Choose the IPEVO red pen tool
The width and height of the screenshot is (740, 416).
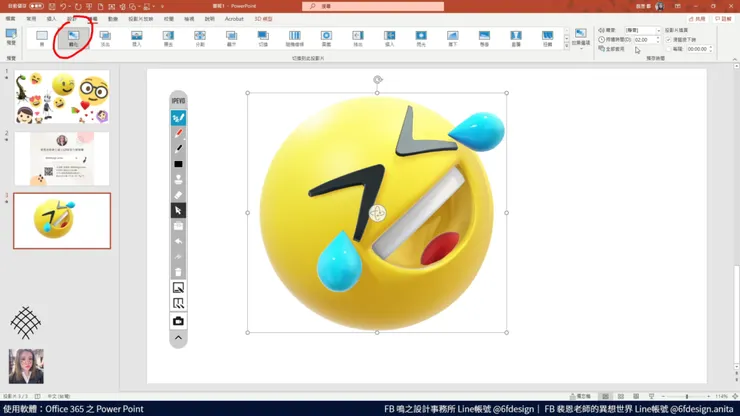(178, 133)
